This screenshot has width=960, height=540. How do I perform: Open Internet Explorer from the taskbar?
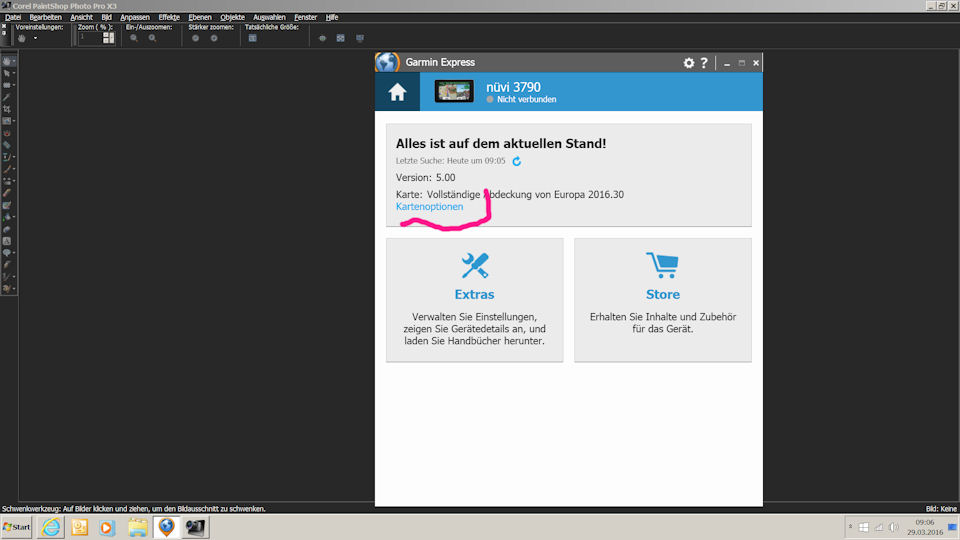[49, 527]
